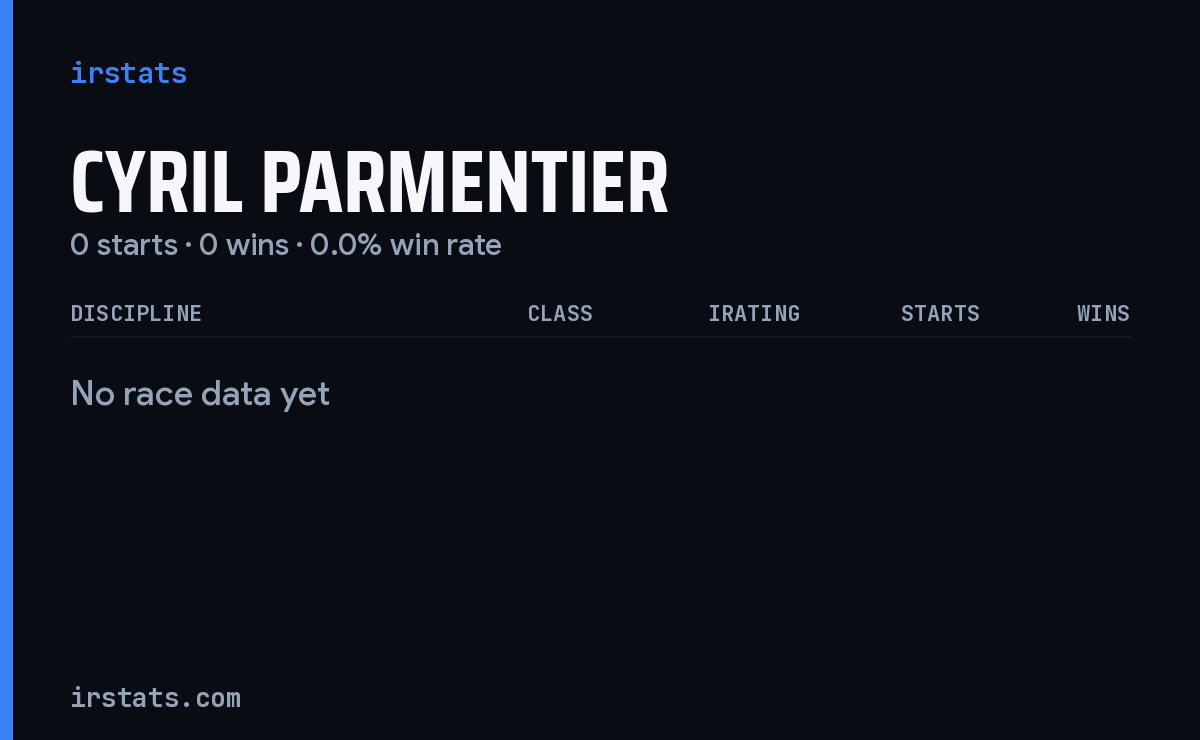Click the CLASS column header
Image resolution: width=1200 pixels, height=740 pixels.
[560, 314]
